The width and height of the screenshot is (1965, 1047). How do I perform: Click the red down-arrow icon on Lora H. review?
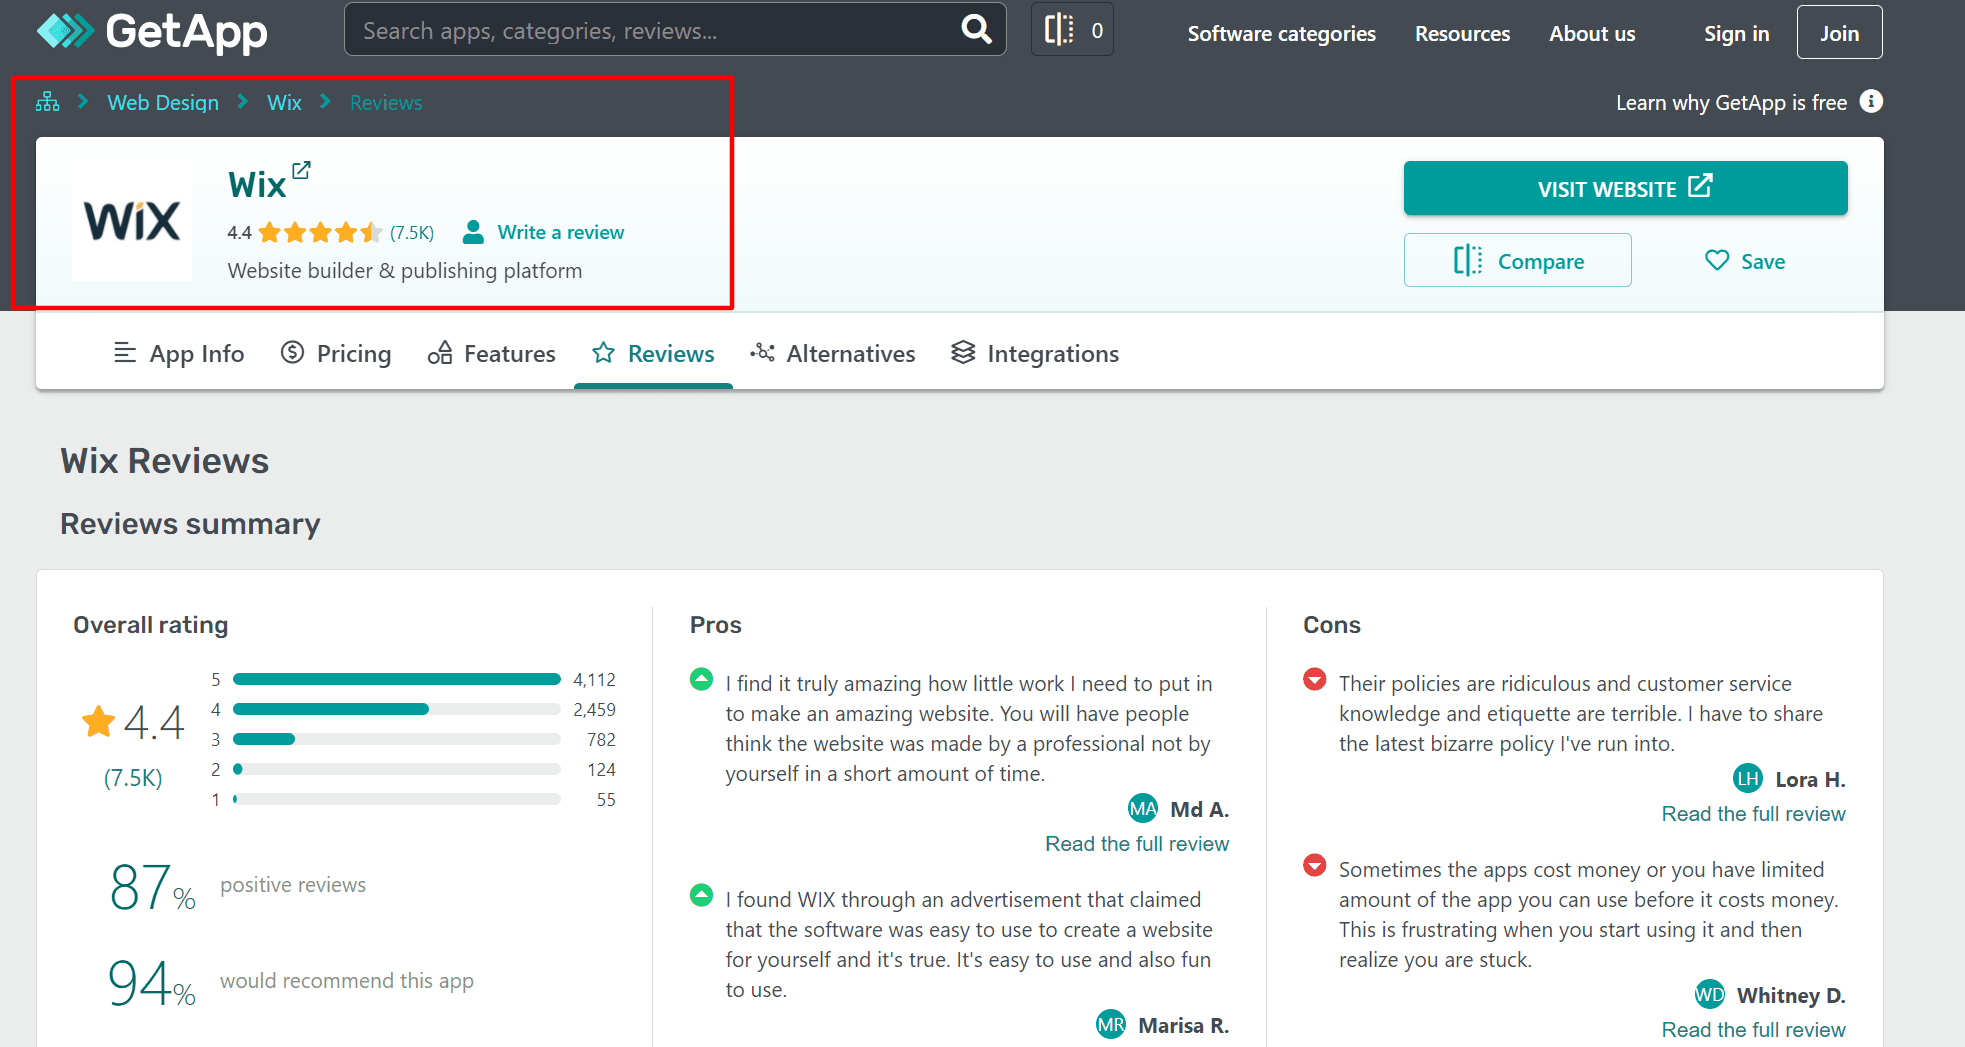point(1315,680)
